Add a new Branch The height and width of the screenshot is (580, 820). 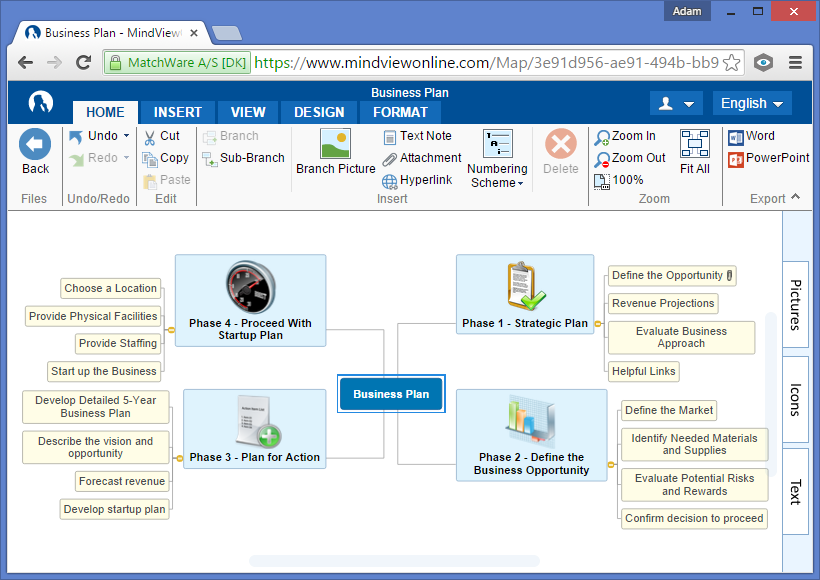pos(231,137)
